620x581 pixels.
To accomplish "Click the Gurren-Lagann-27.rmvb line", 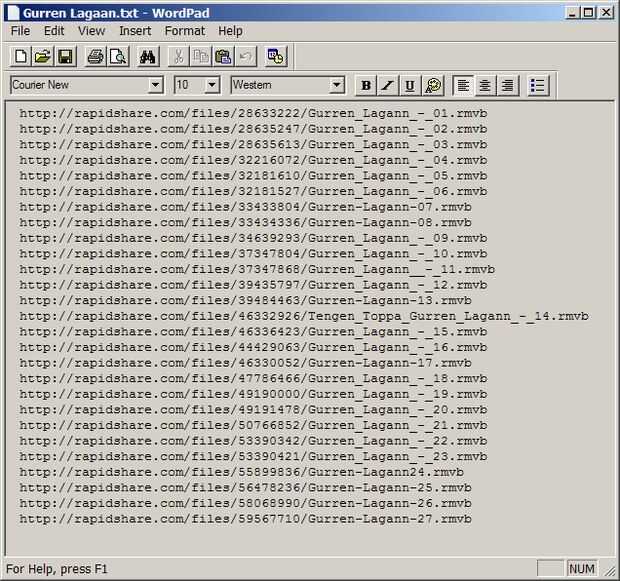I will coord(245,519).
